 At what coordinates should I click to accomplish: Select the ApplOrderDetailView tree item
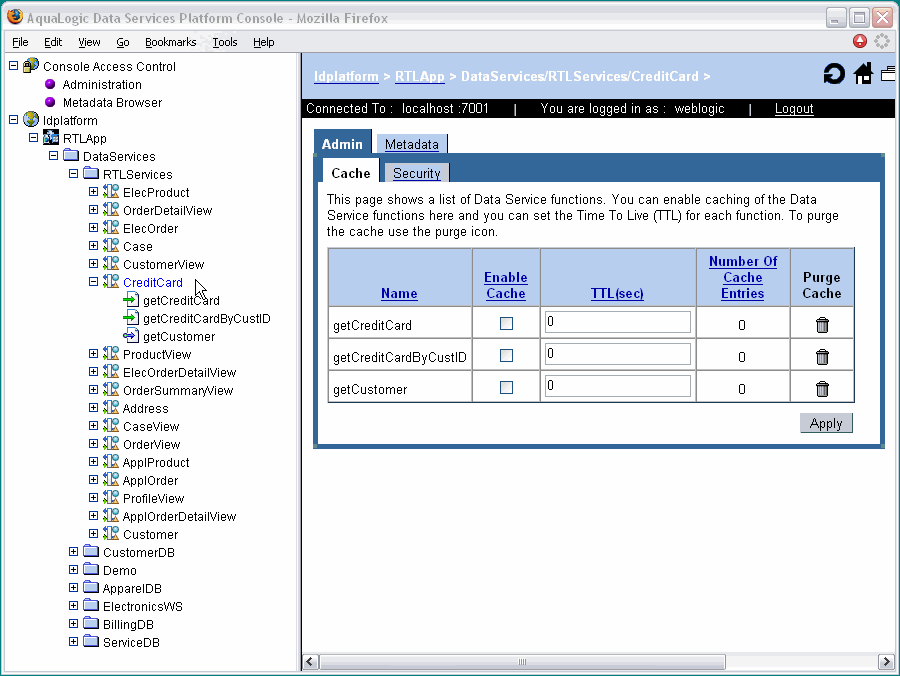click(179, 516)
